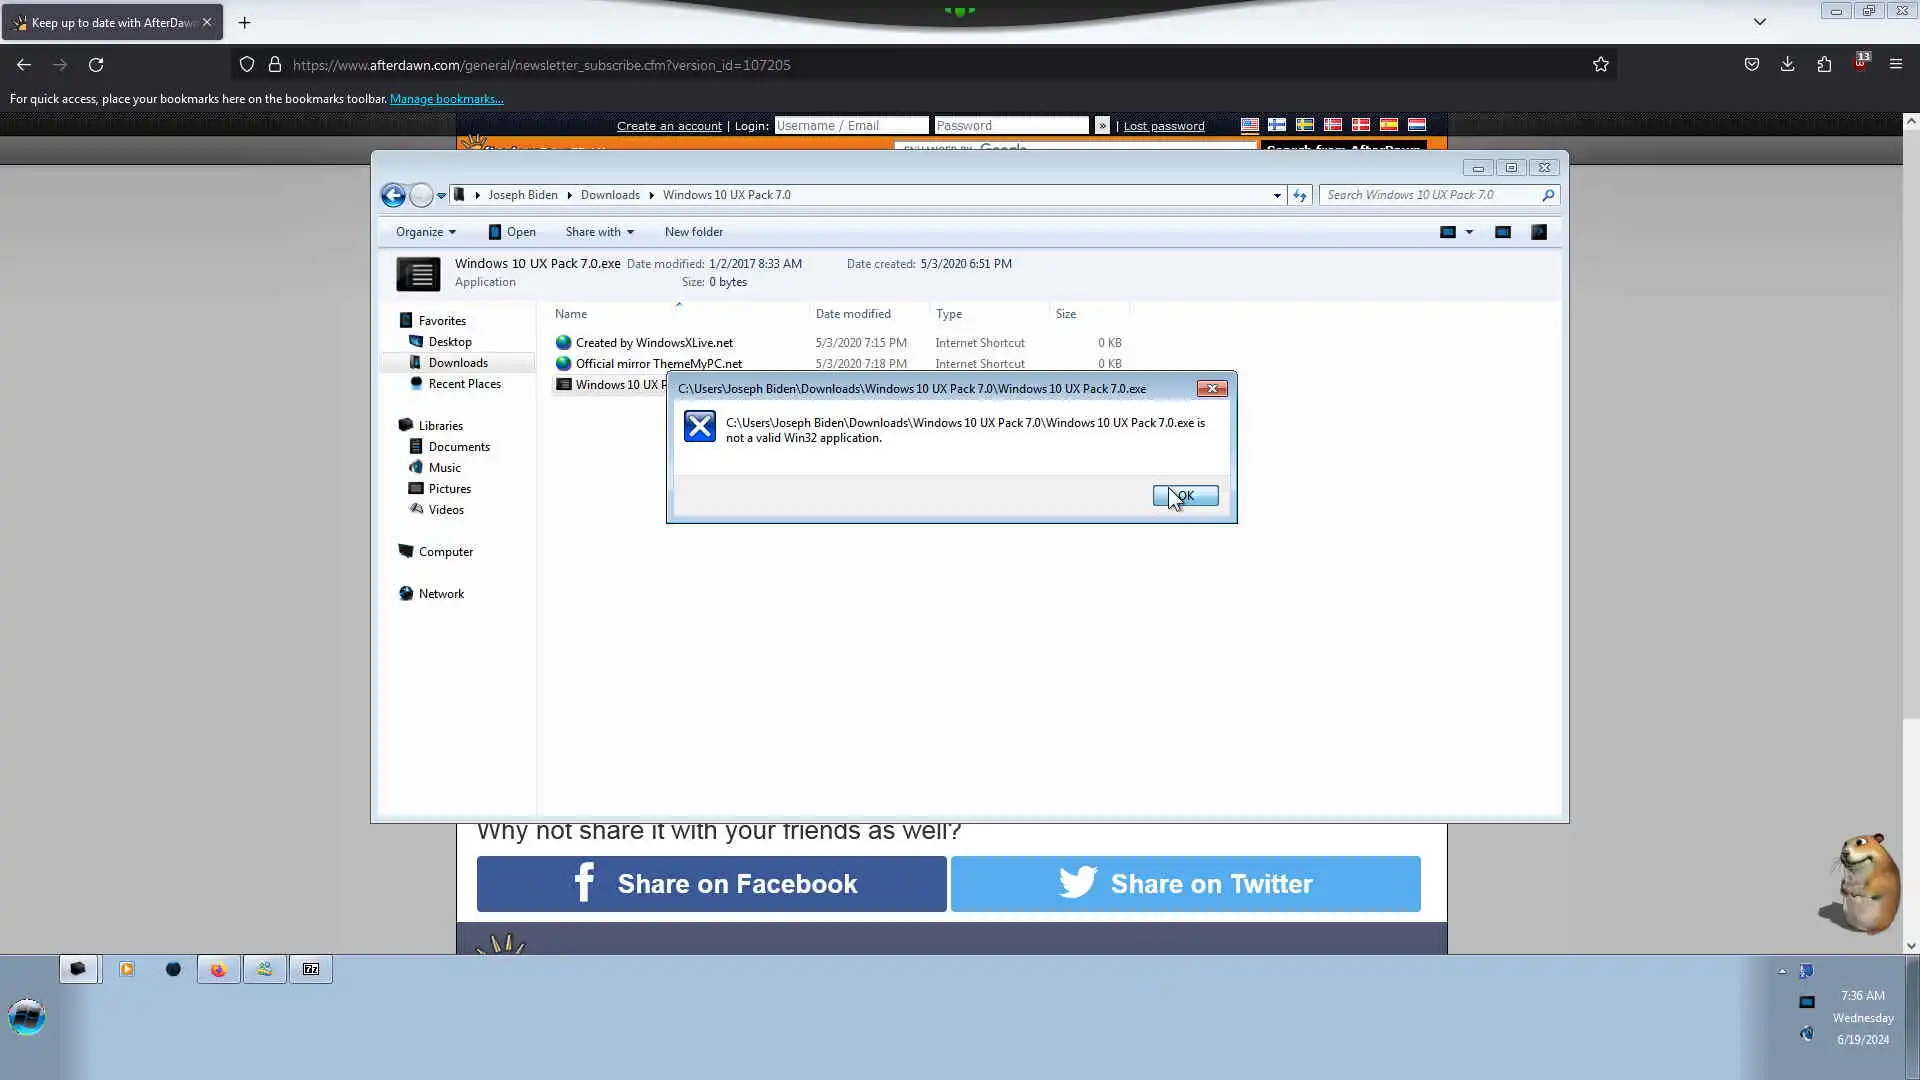
Task: Click OK in the error dialog
Action: click(x=1185, y=496)
